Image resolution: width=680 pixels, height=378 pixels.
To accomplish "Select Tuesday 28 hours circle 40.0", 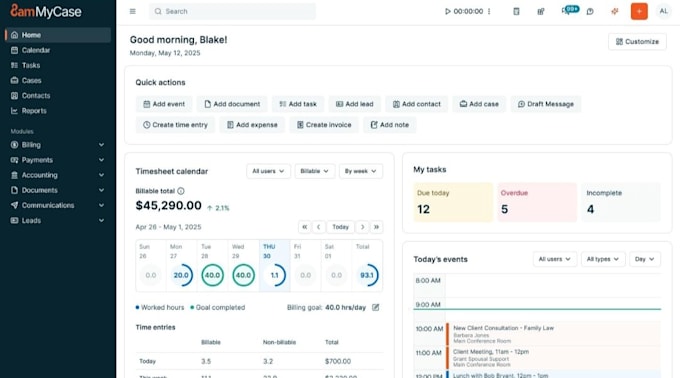I will [x=212, y=275].
